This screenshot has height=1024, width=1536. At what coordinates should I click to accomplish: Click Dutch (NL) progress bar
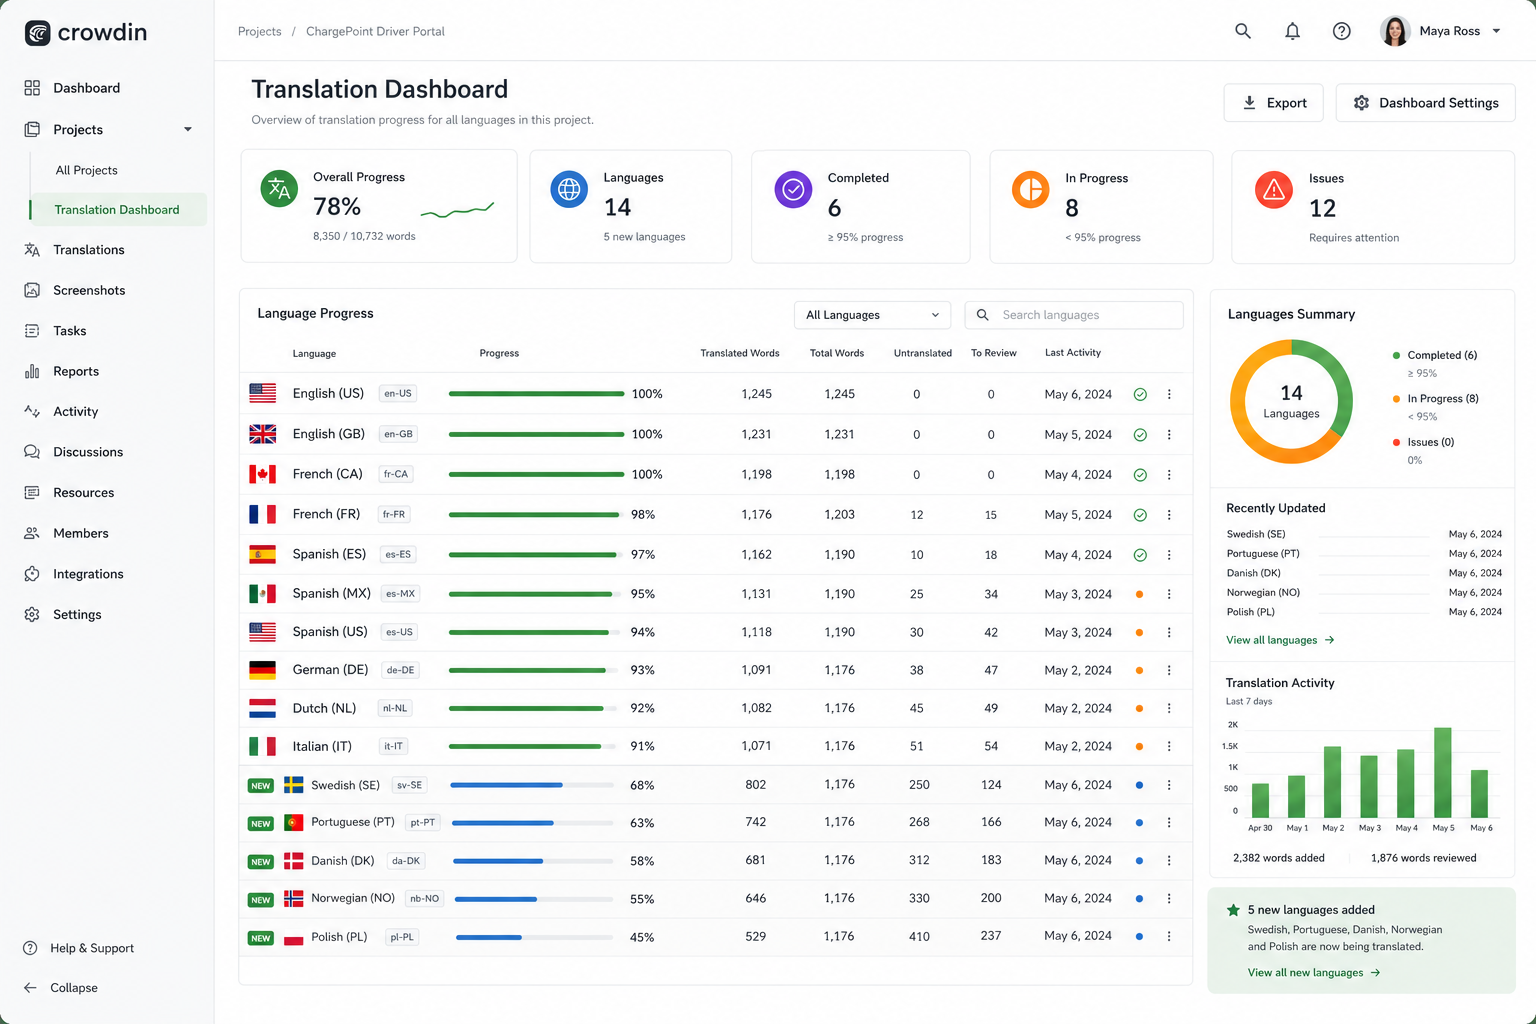click(532, 708)
